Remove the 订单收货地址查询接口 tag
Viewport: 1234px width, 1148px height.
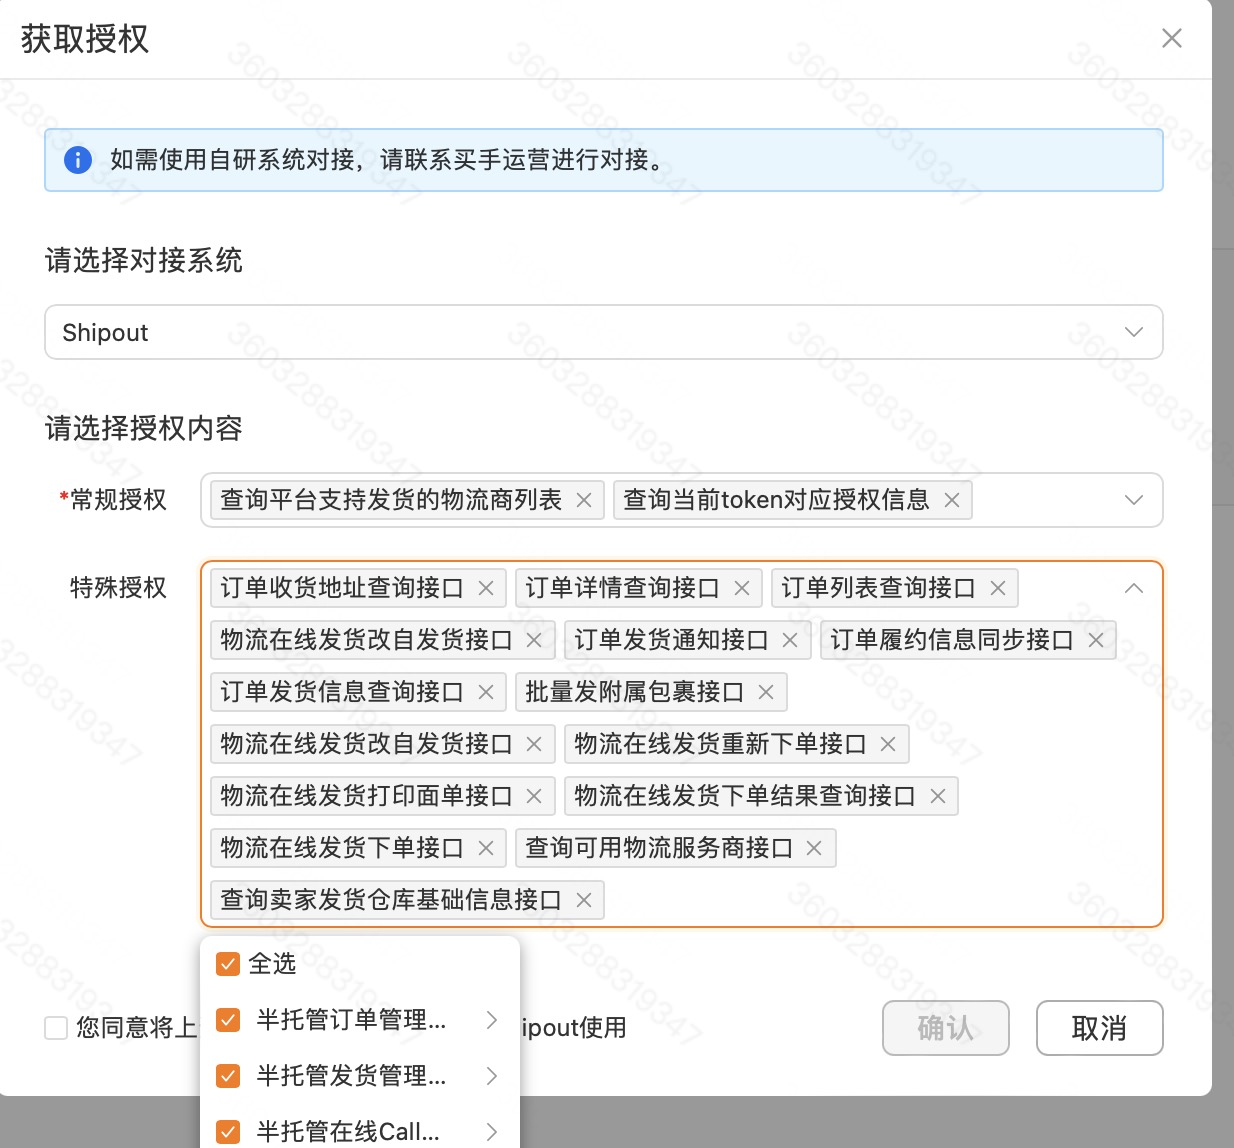(486, 588)
